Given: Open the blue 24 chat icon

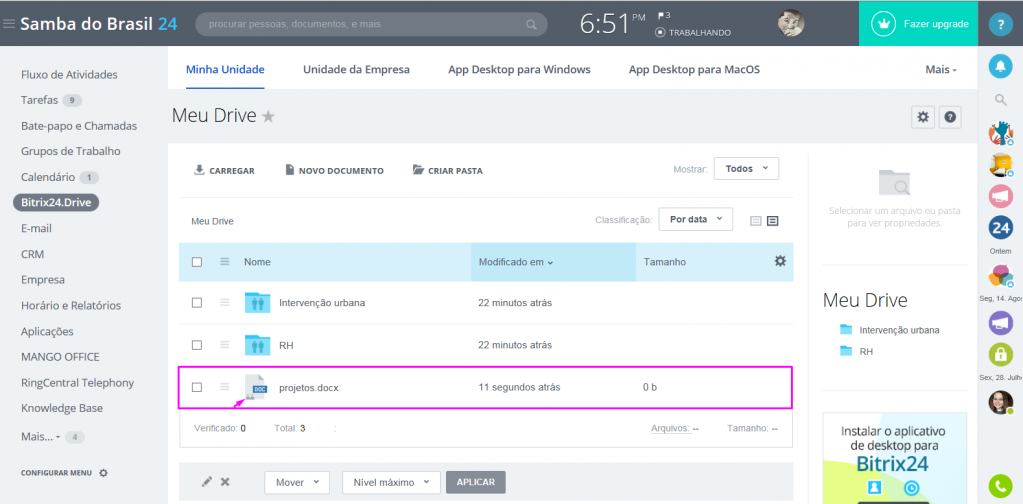Looking at the screenshot, I should pyautogui.click(x=1000, y=228).
